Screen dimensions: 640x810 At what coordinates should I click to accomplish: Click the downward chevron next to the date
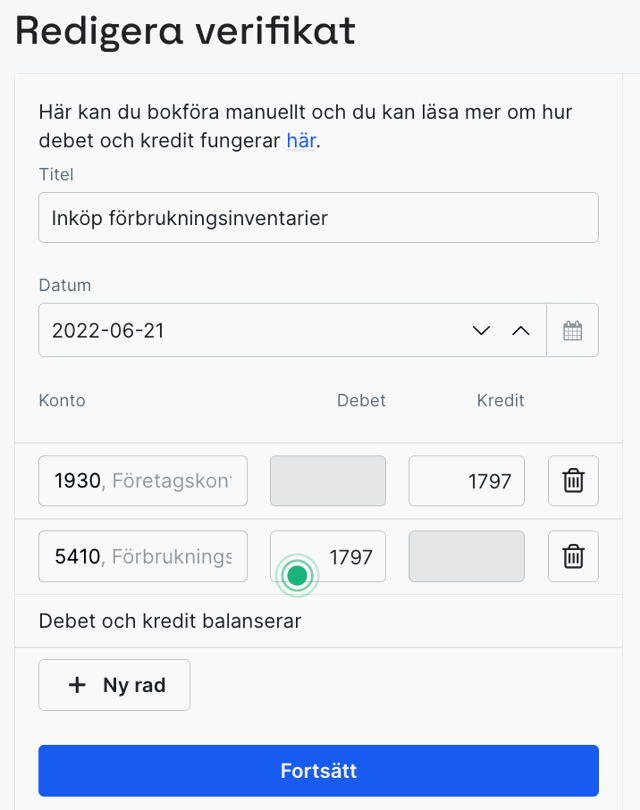click(x=481, y=330)
